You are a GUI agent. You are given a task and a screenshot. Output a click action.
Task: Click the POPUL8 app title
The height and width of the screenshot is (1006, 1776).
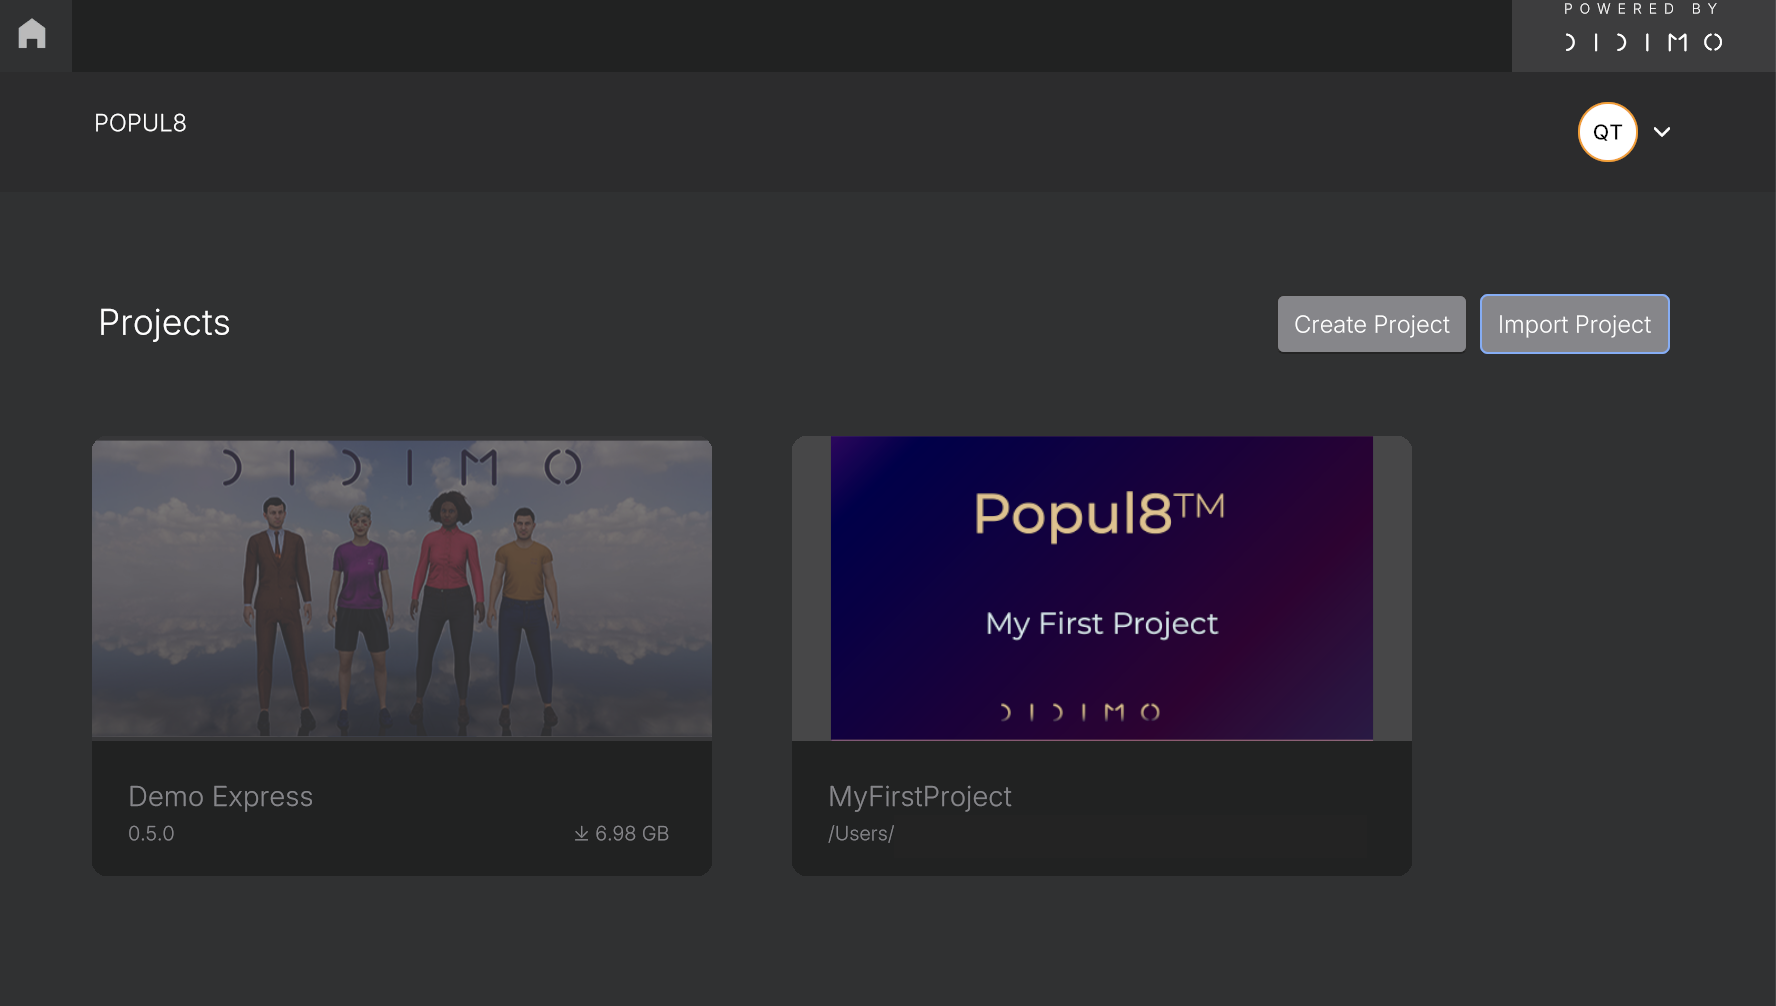[140, 123]
